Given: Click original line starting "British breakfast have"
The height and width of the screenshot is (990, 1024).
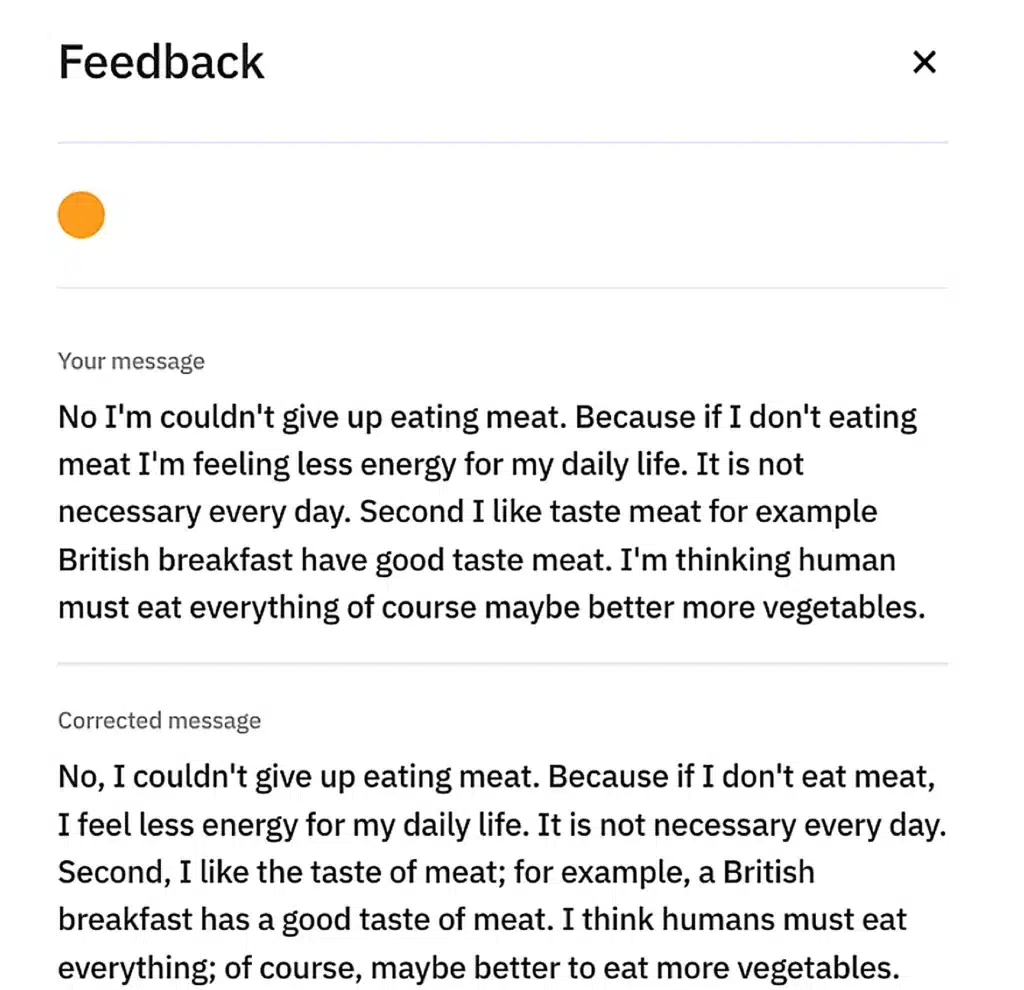Looking at the screenshot, I should click(476, 560).
